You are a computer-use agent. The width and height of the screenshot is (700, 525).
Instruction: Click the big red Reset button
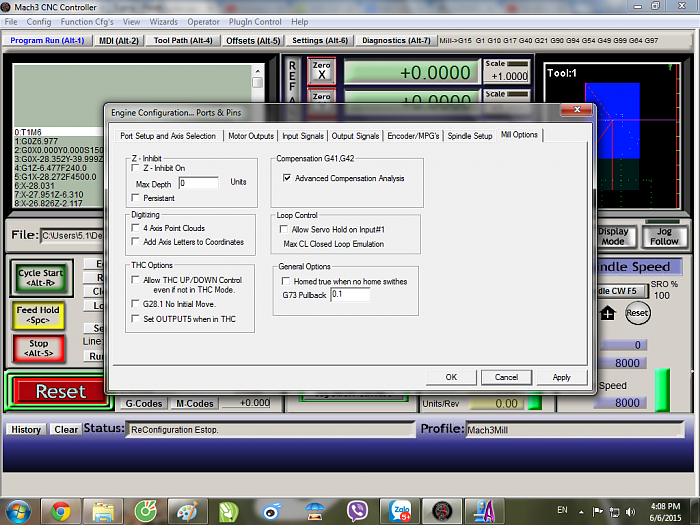[x=61, y=392]
